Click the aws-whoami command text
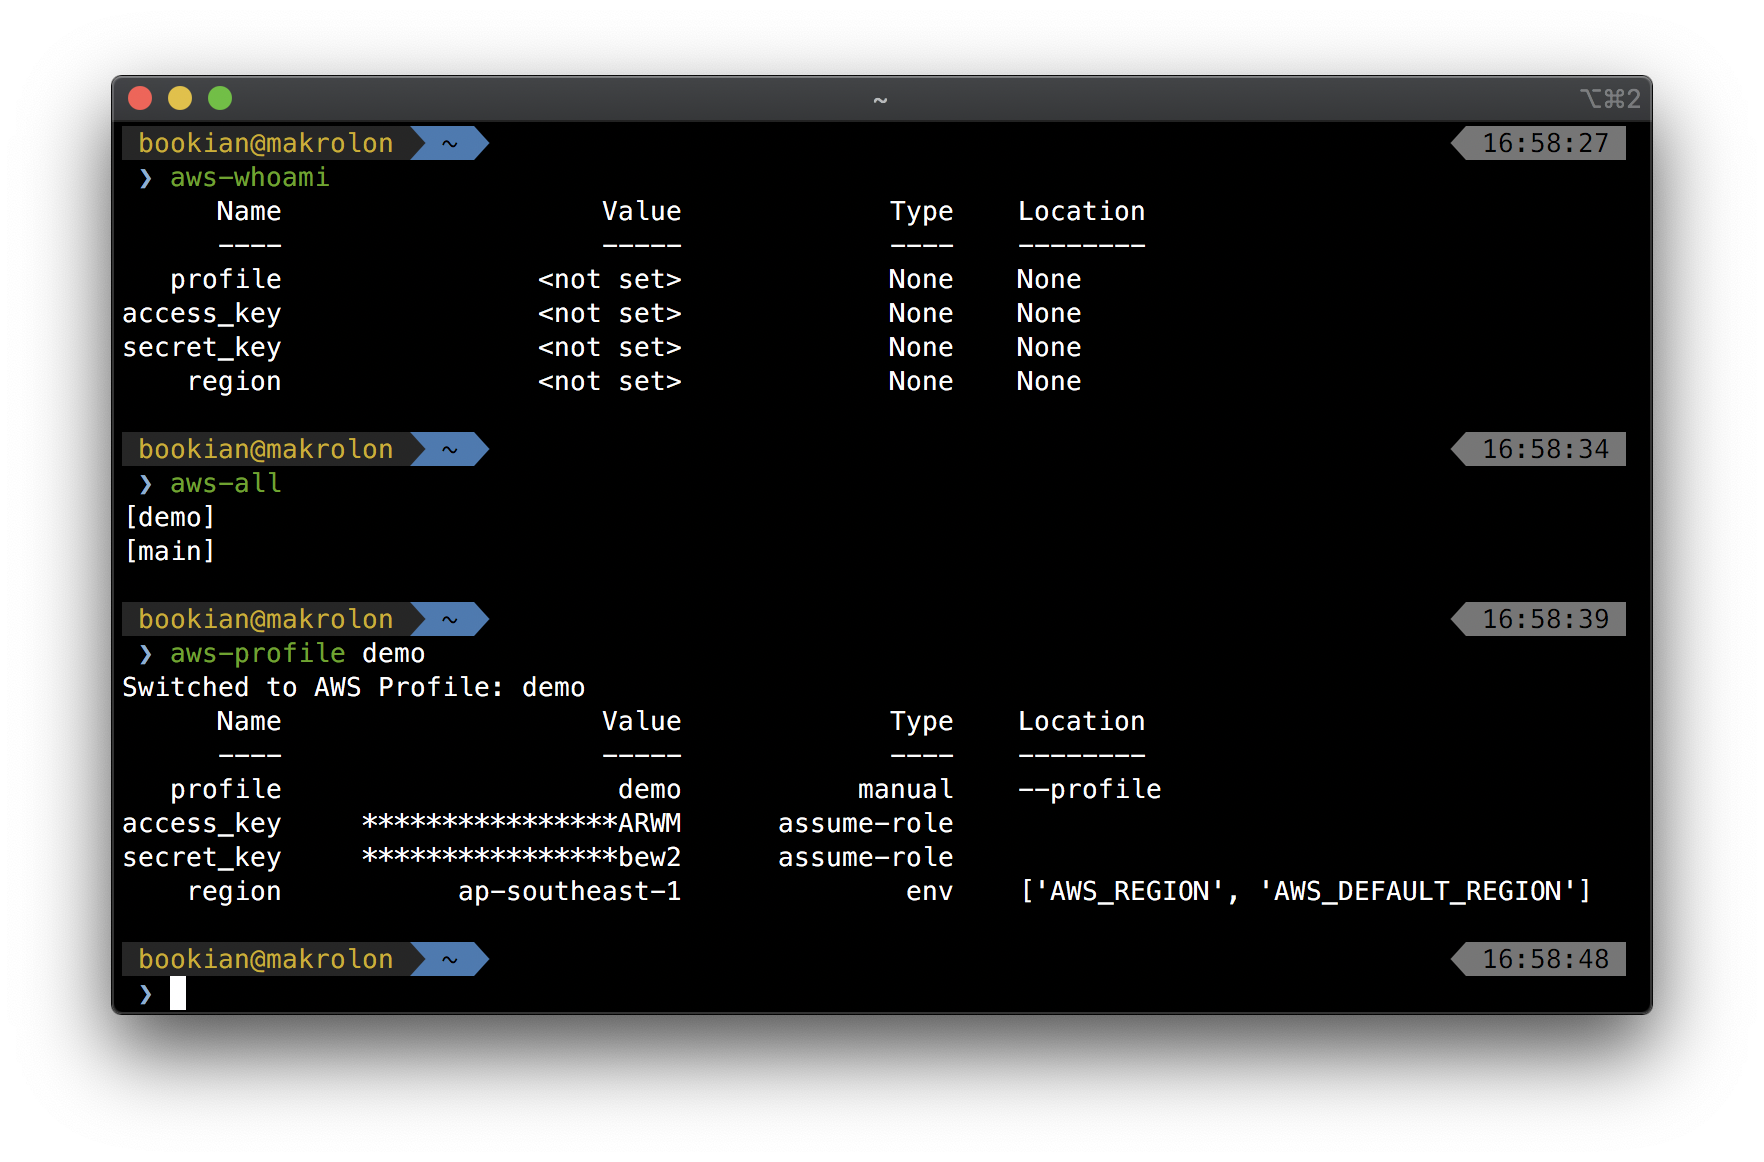 tap(249, 177)
